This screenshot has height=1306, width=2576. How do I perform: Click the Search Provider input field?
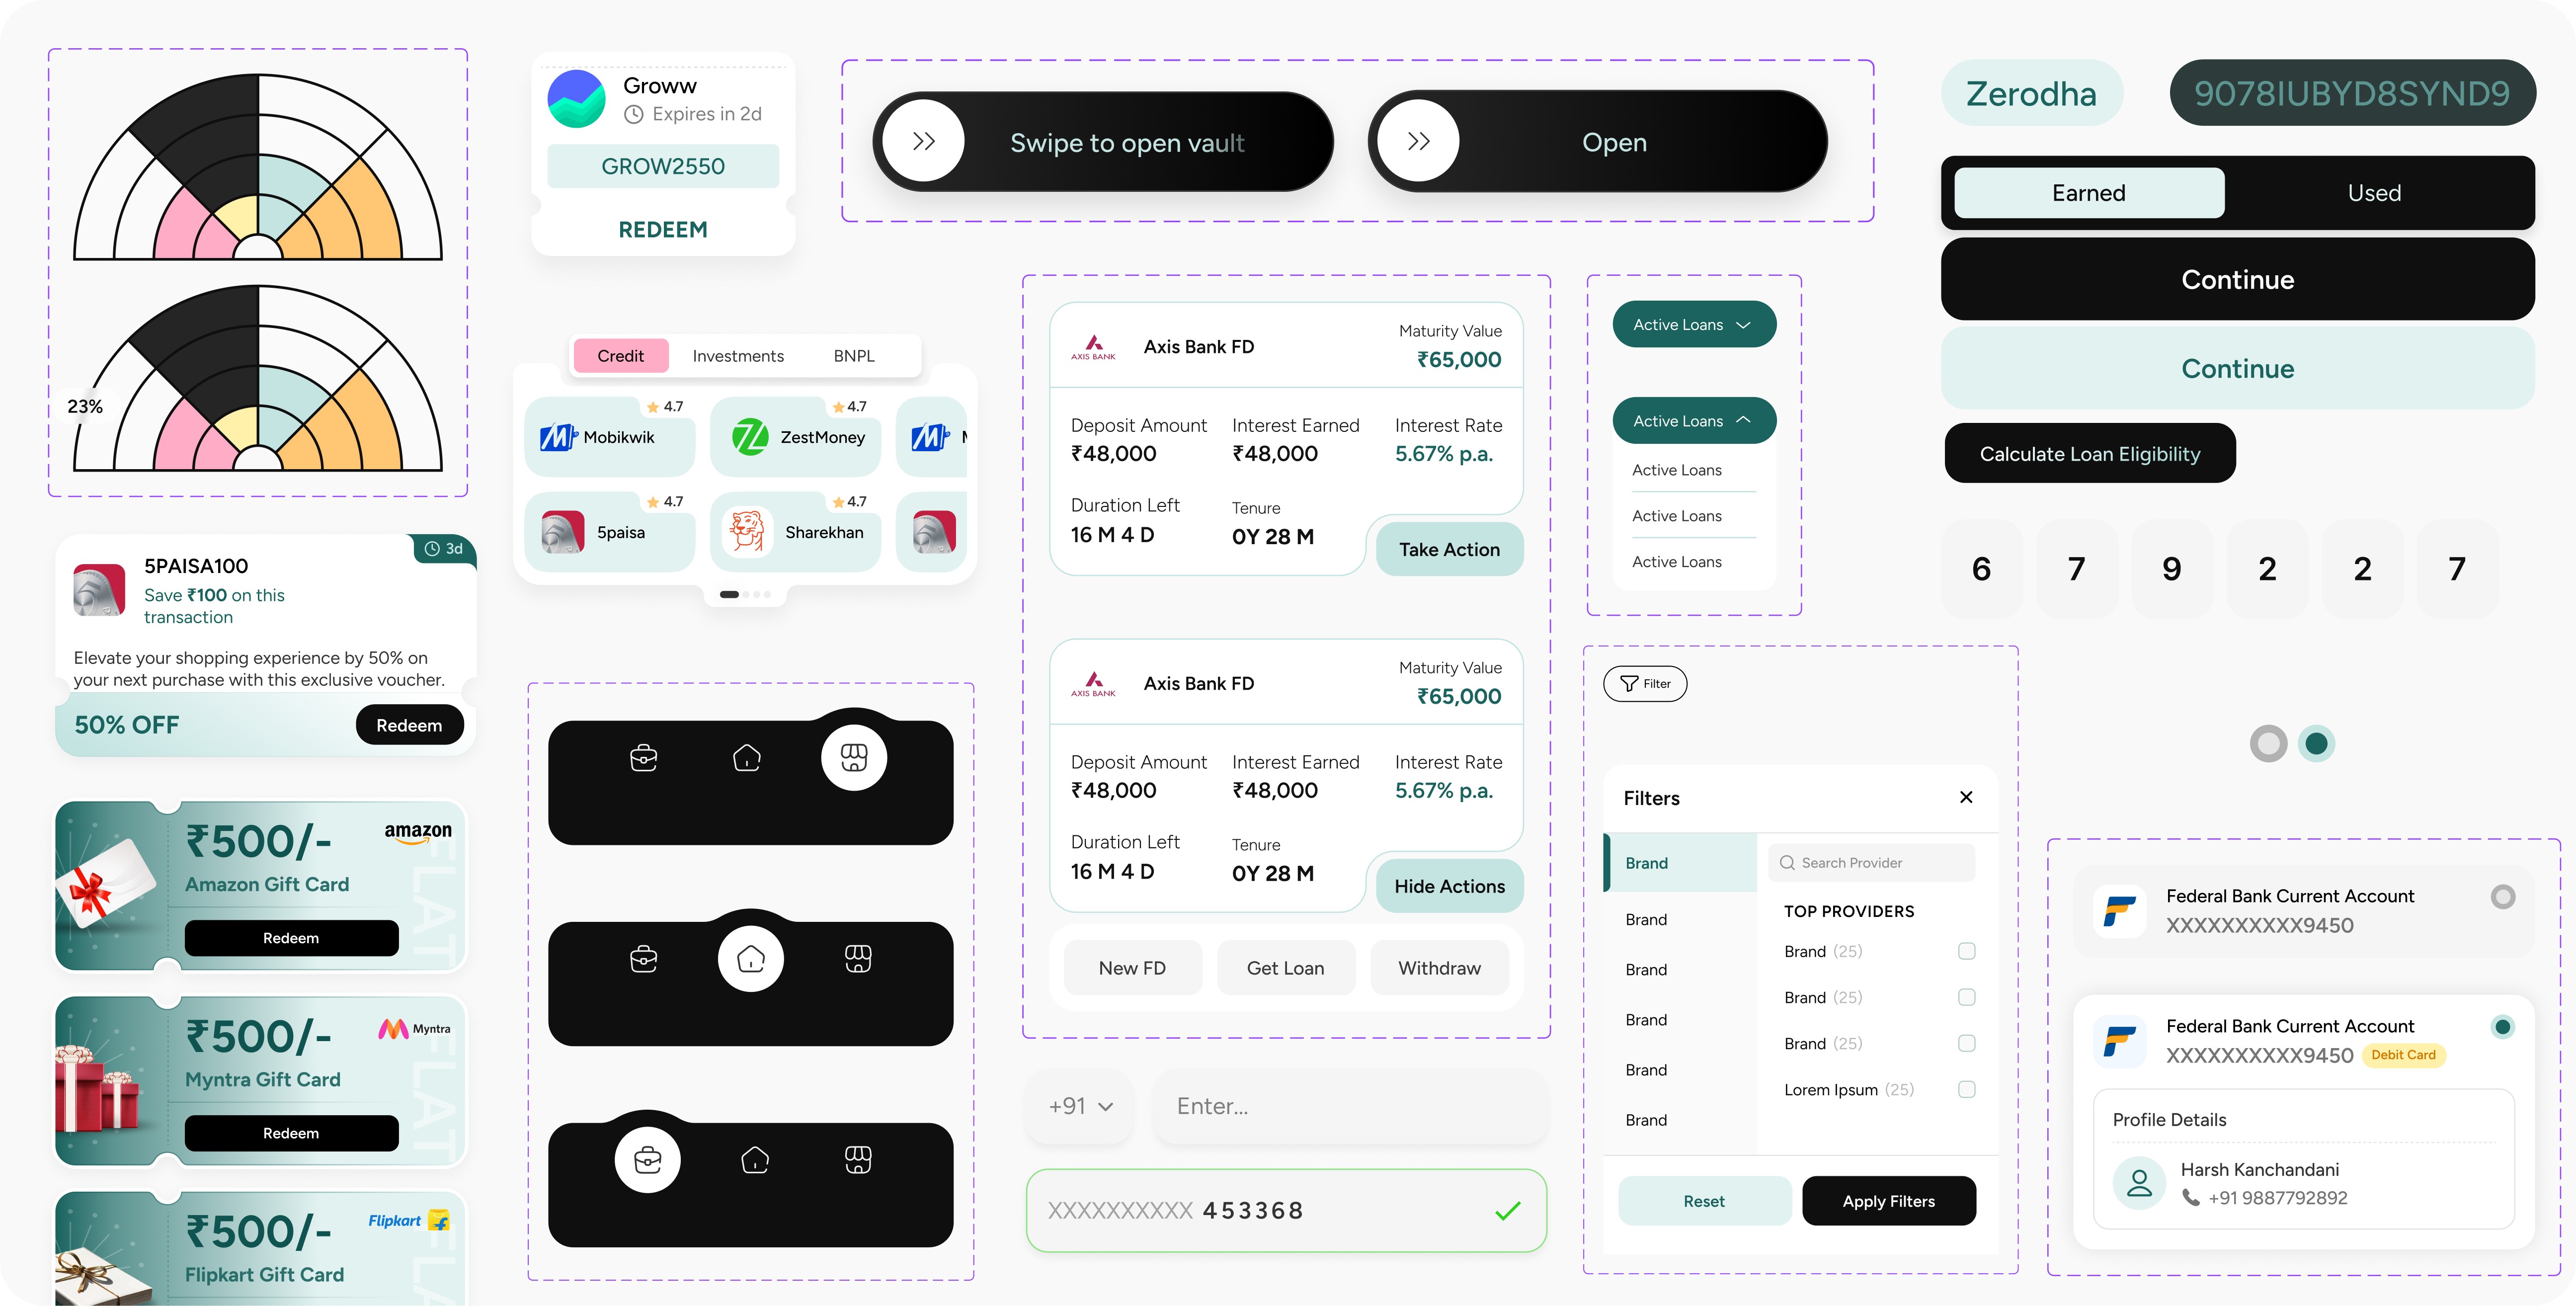pyautogui.click(x=1872, y=862)
